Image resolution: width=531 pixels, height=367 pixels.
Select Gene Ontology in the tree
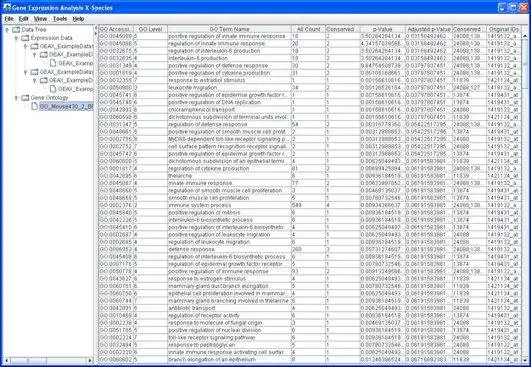point(49,98)
